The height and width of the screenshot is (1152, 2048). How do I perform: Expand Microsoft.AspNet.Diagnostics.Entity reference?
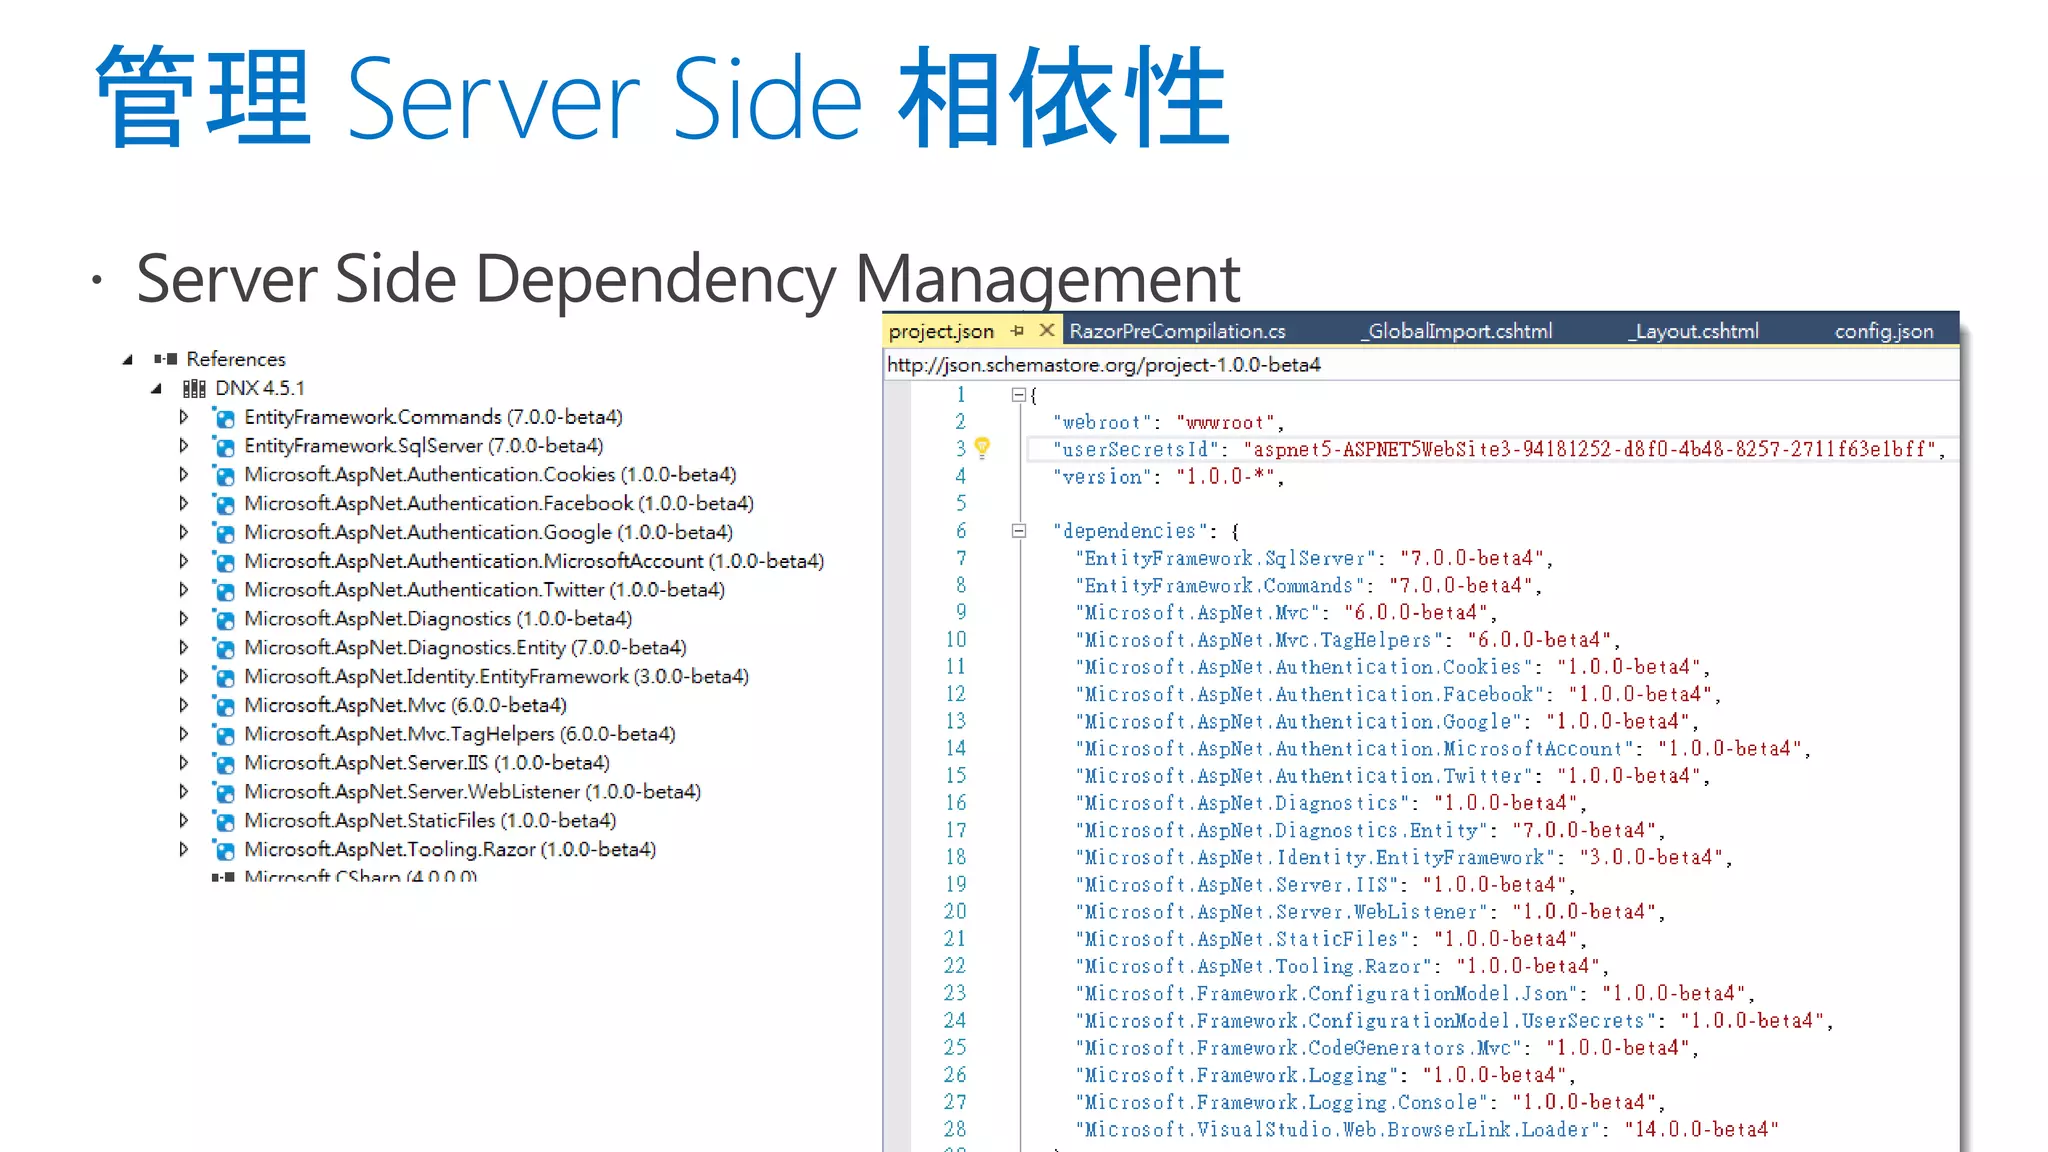point(184,648)
